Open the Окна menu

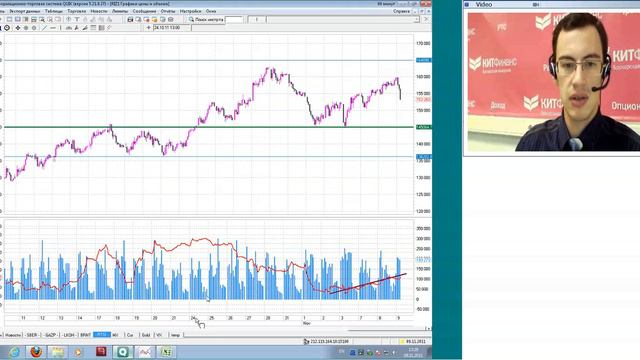[211, 11]
